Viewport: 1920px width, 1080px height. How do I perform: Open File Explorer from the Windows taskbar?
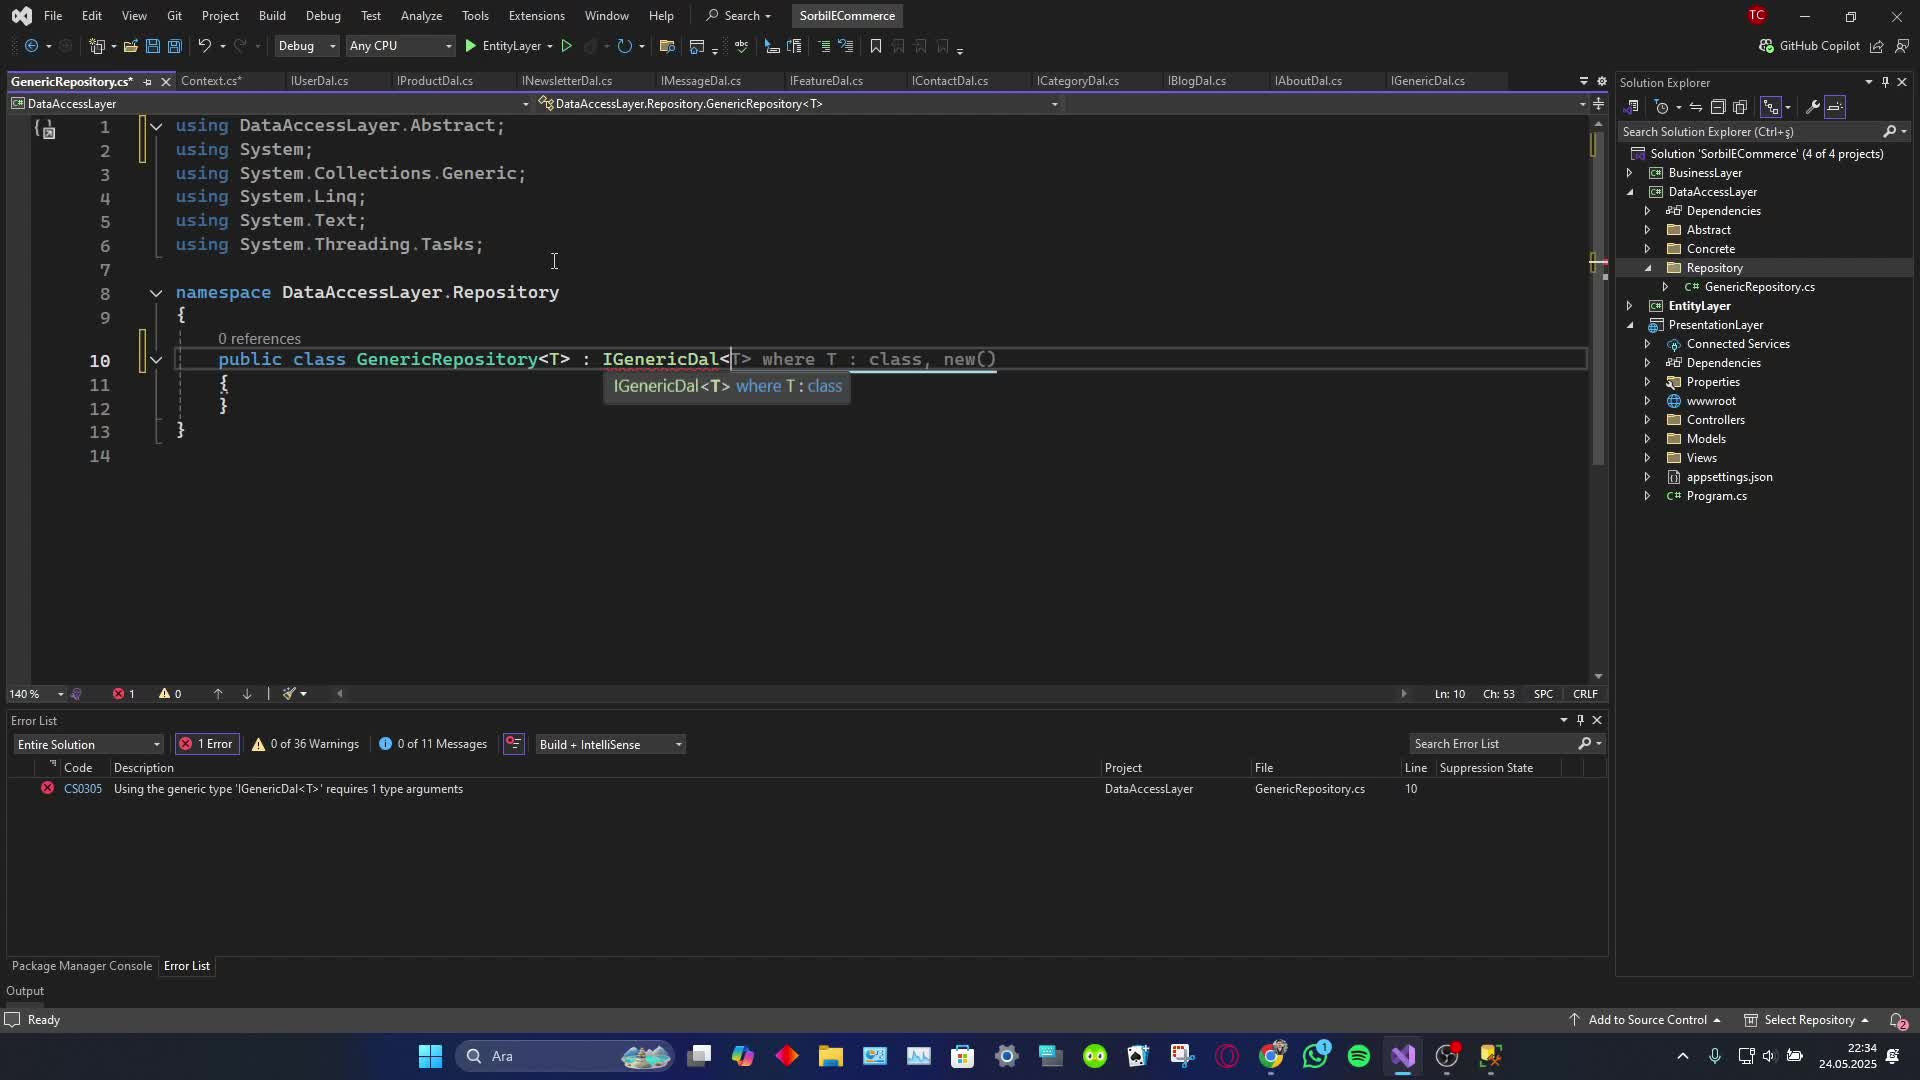[831, 1056]
